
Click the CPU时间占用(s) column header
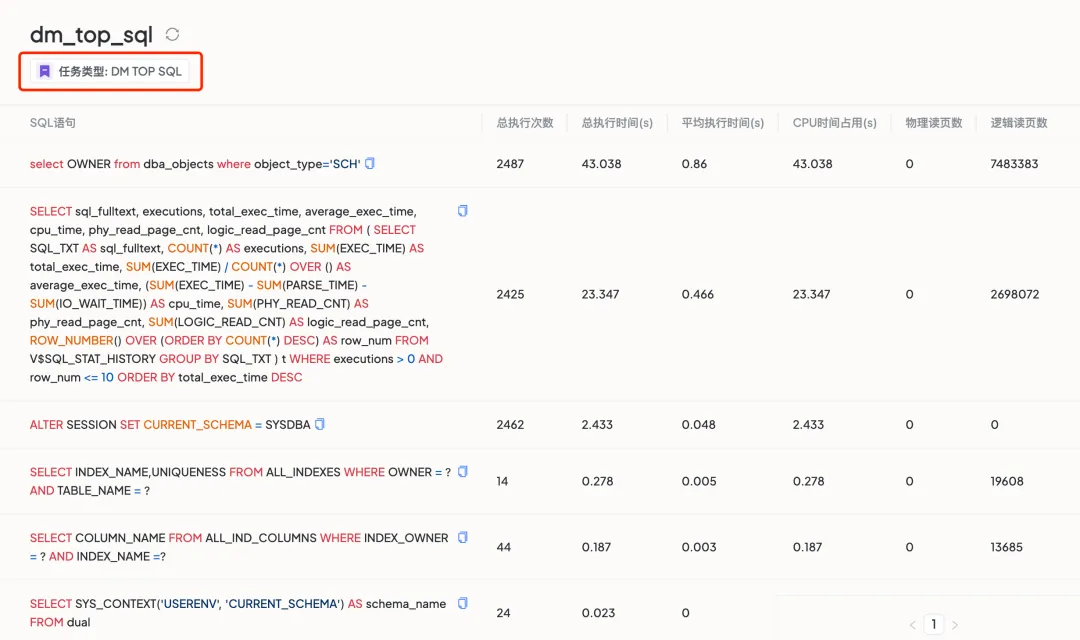pyautogui.click(x=835, y=123)
